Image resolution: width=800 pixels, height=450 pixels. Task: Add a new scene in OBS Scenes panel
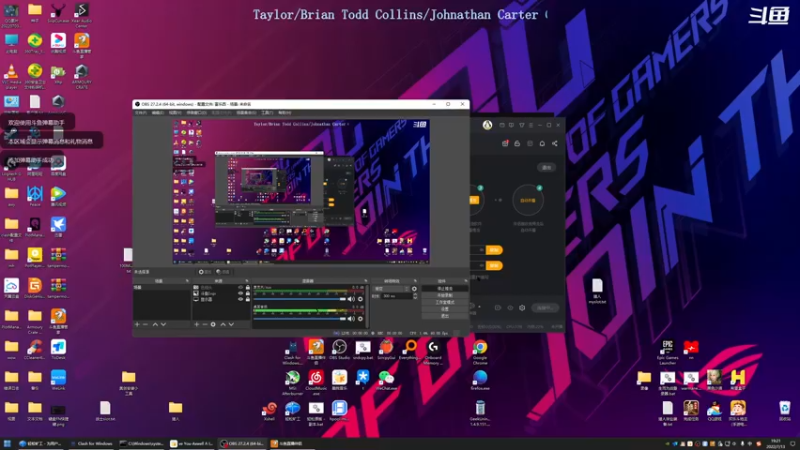coord(137,324)
